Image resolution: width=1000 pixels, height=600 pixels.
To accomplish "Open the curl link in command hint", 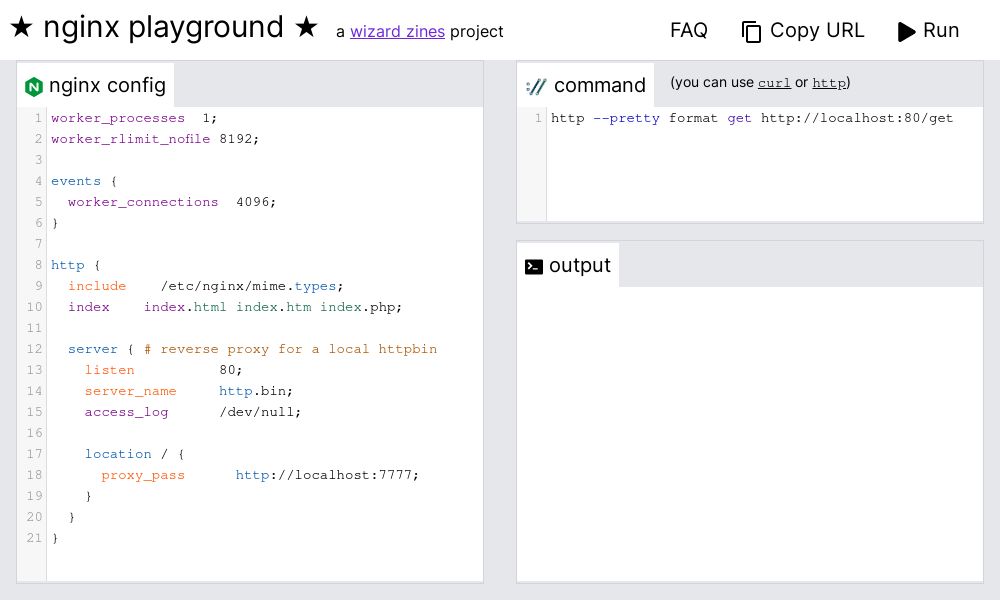I will click(x=774, y=83).
